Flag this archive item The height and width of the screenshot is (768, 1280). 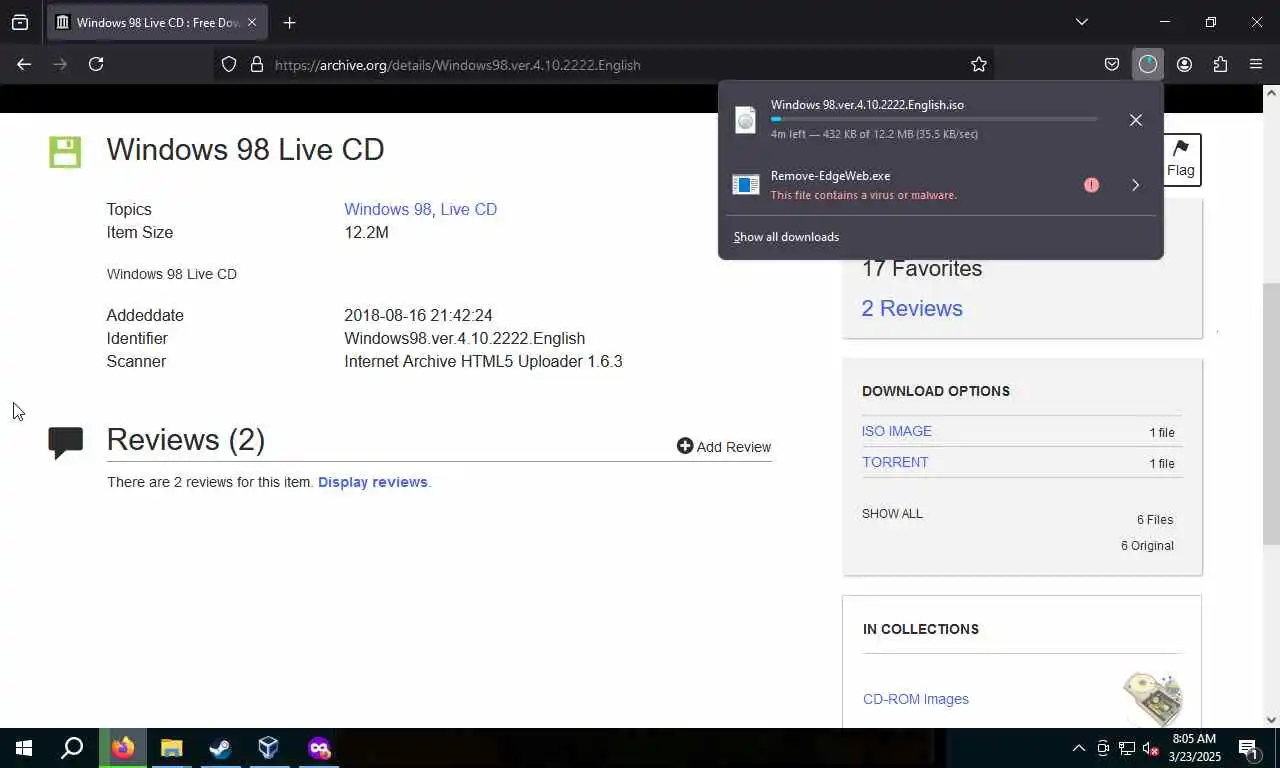point(1180,159)
